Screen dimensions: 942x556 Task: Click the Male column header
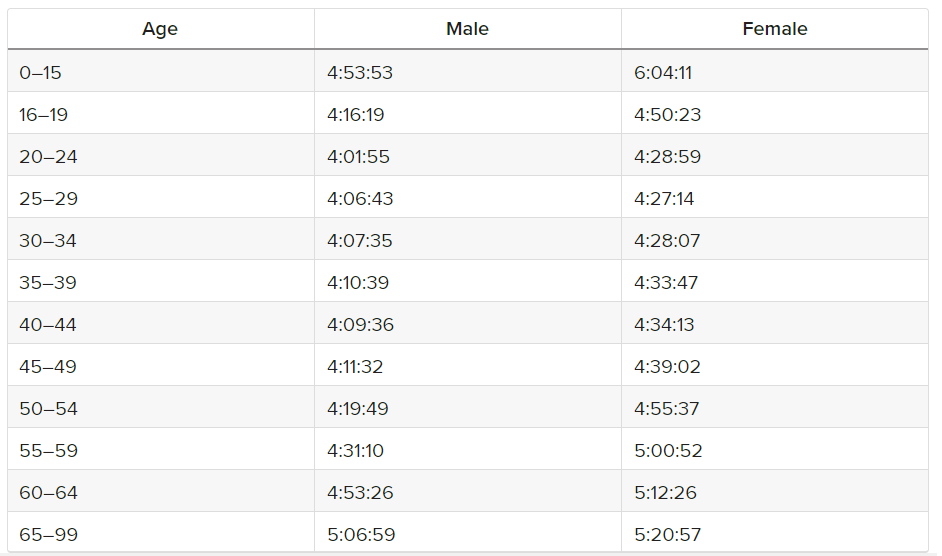coord(467,29)
